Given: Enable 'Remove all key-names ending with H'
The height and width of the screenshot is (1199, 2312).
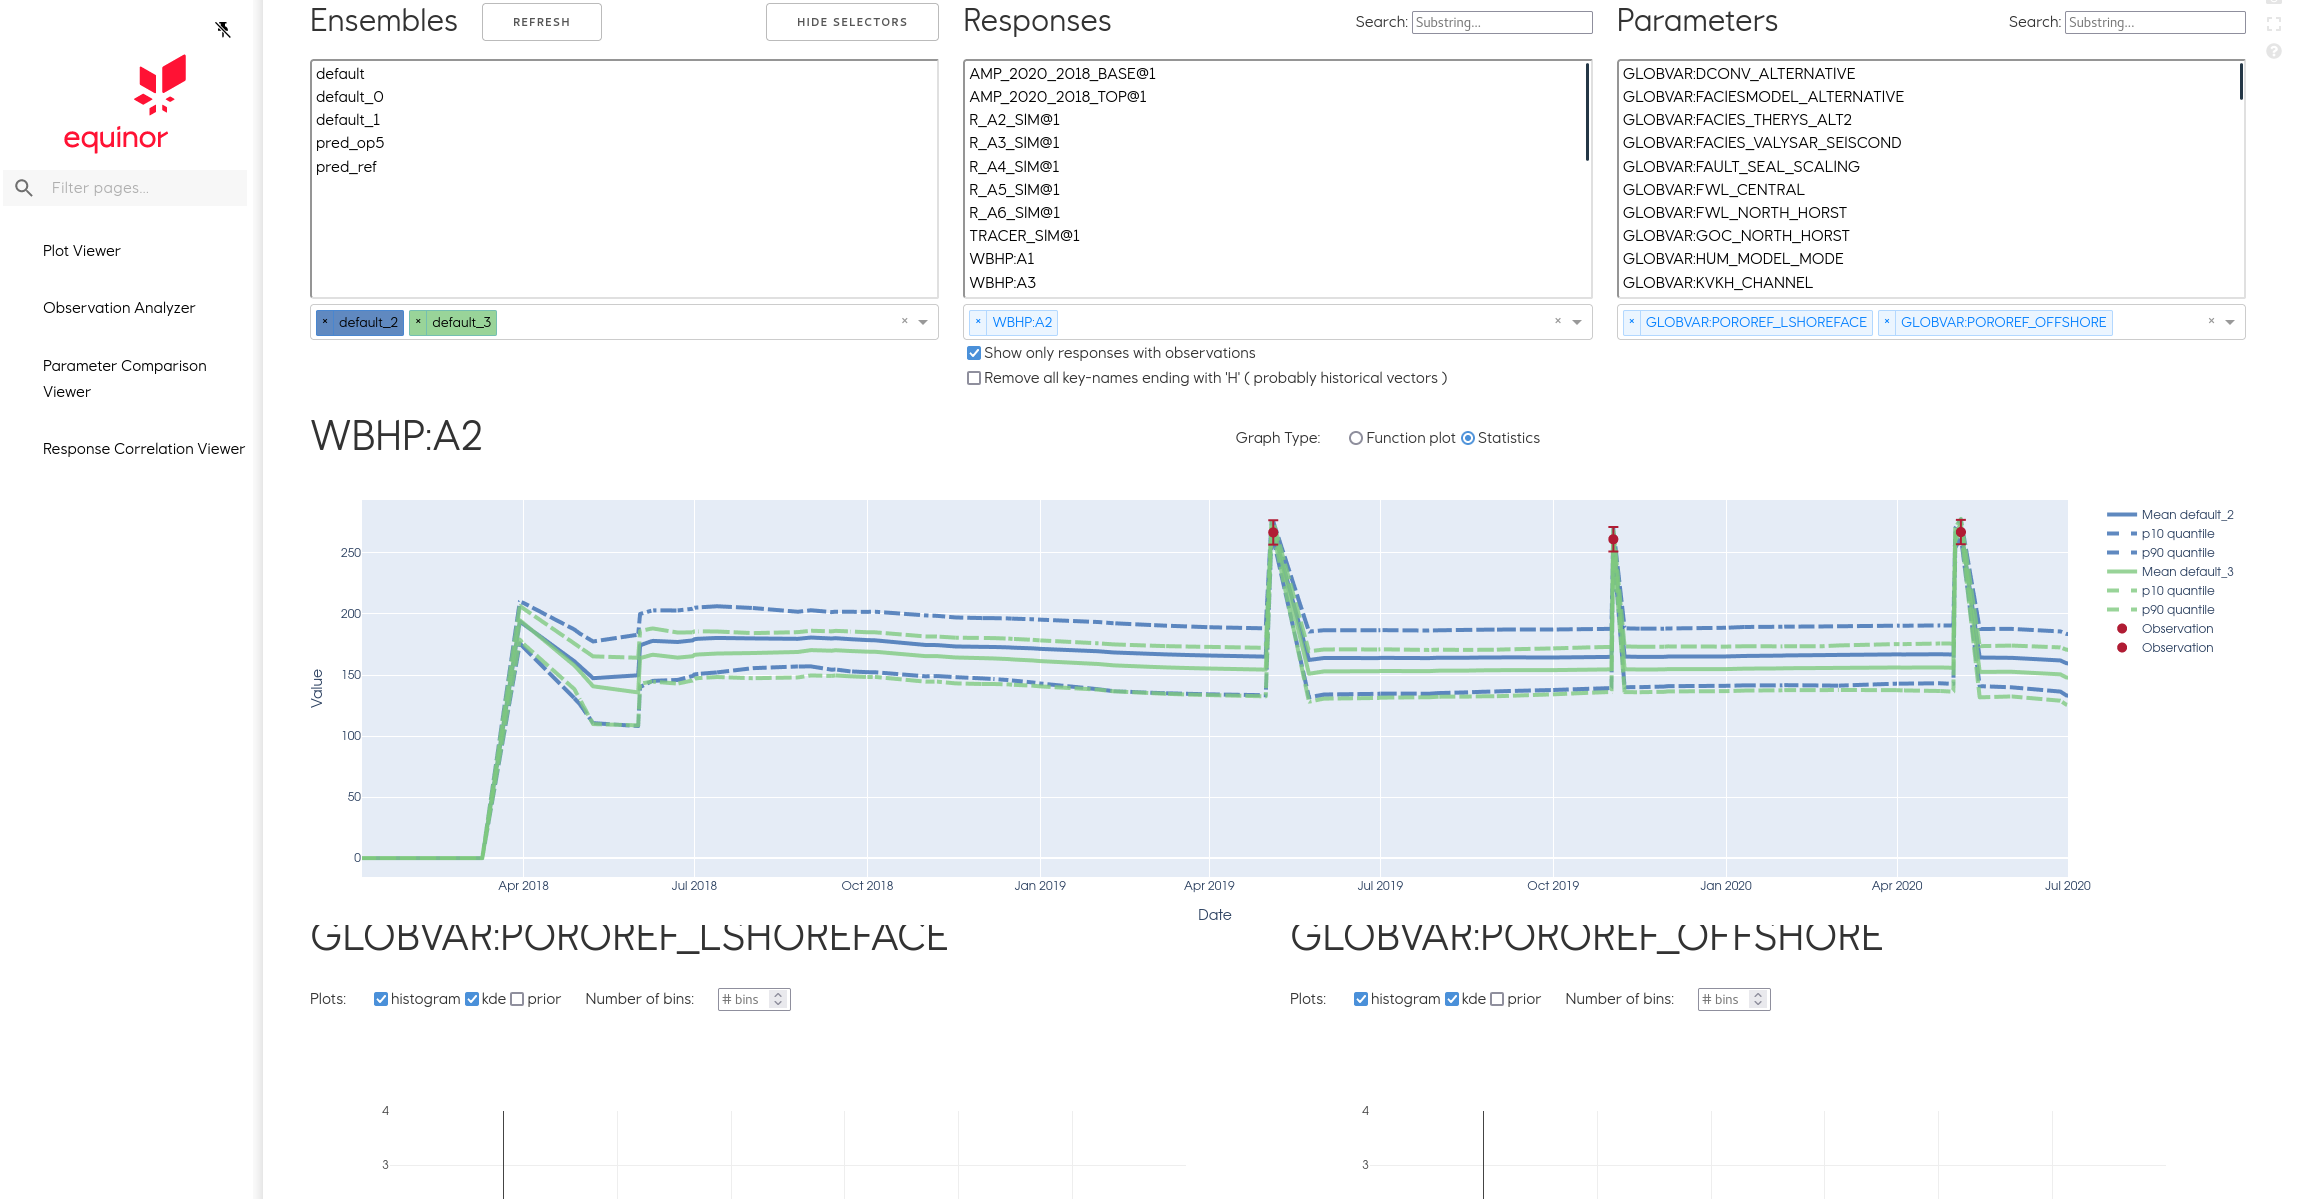Looking at the screenshot, I should click(973, 378).
